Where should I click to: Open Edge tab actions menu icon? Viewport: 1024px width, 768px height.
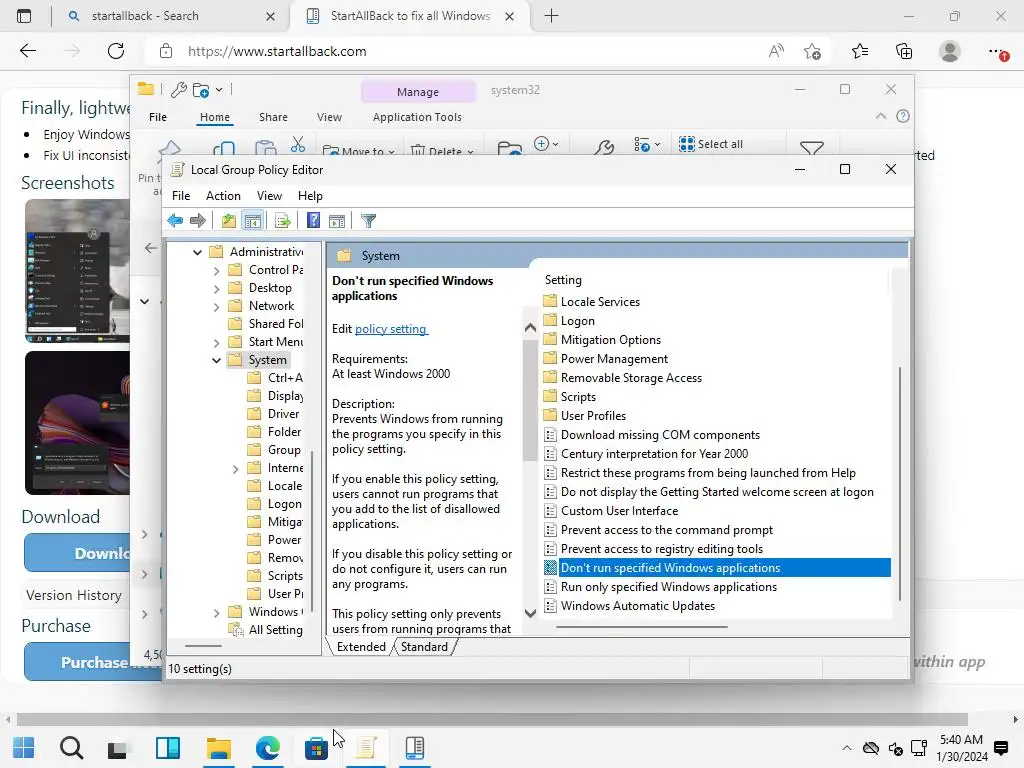click(x=24, y=16)
